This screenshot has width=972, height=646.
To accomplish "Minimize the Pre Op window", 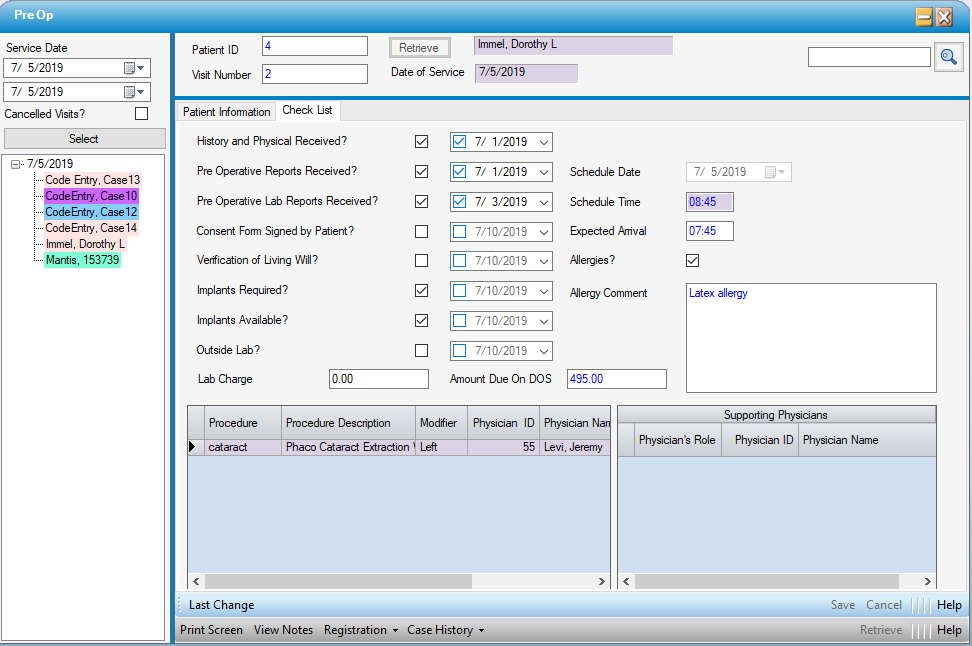I will click(925, 16).
